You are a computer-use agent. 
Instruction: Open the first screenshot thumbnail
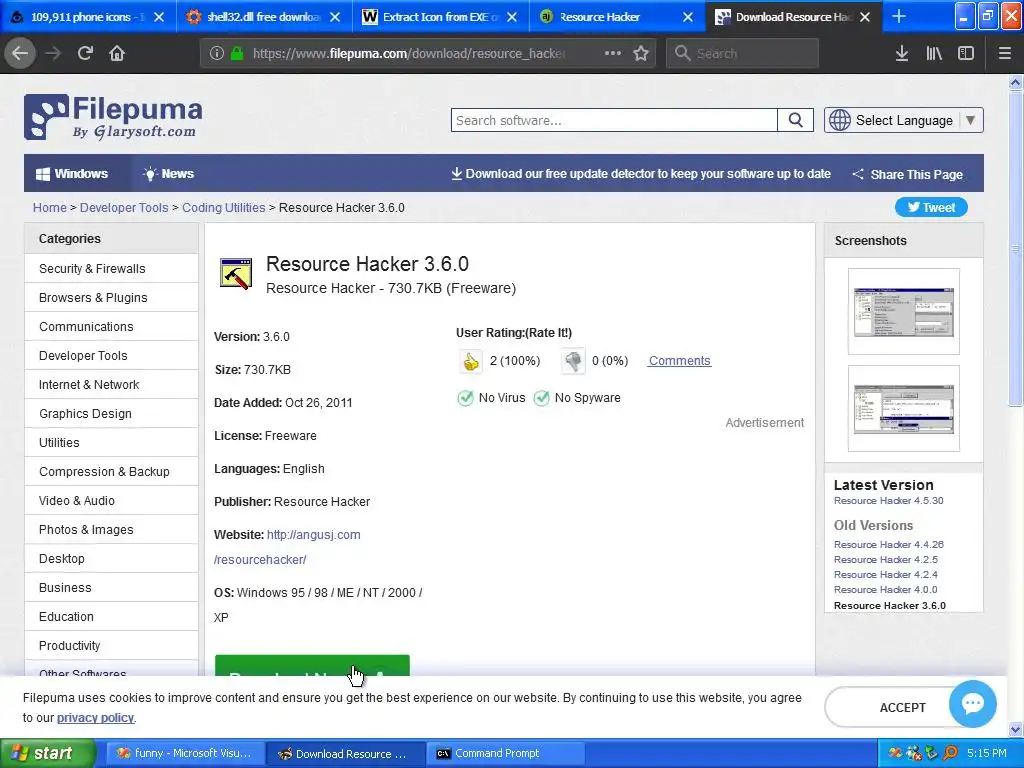tap(904, 312)
